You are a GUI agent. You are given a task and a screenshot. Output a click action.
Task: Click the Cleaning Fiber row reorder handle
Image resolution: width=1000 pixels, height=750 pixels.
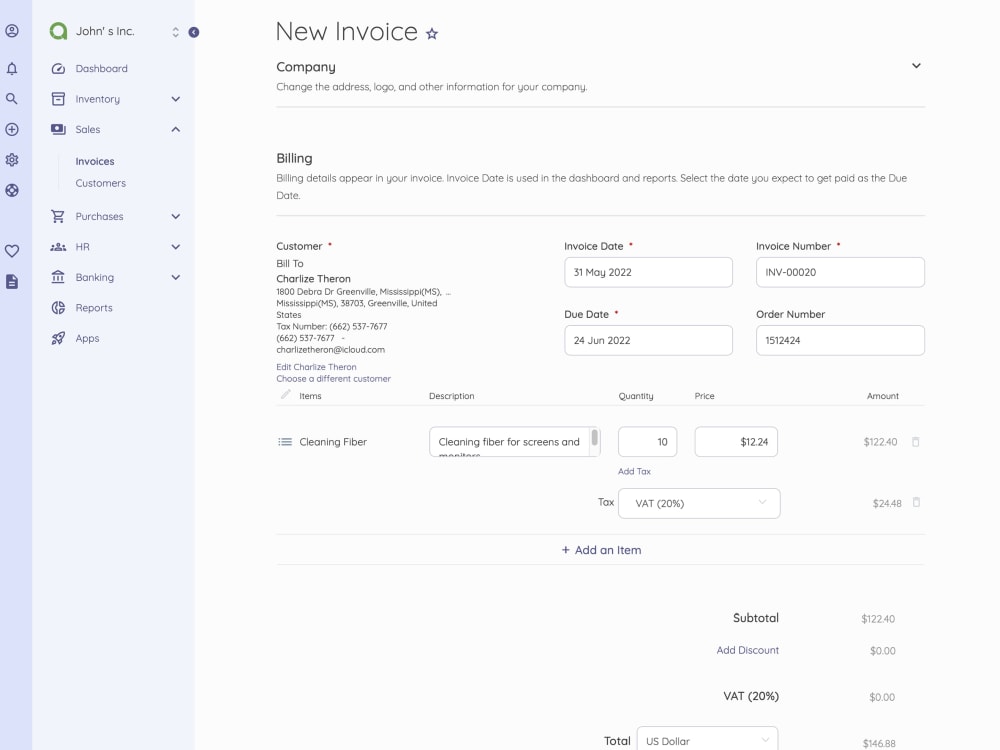[x=285, y=441]
